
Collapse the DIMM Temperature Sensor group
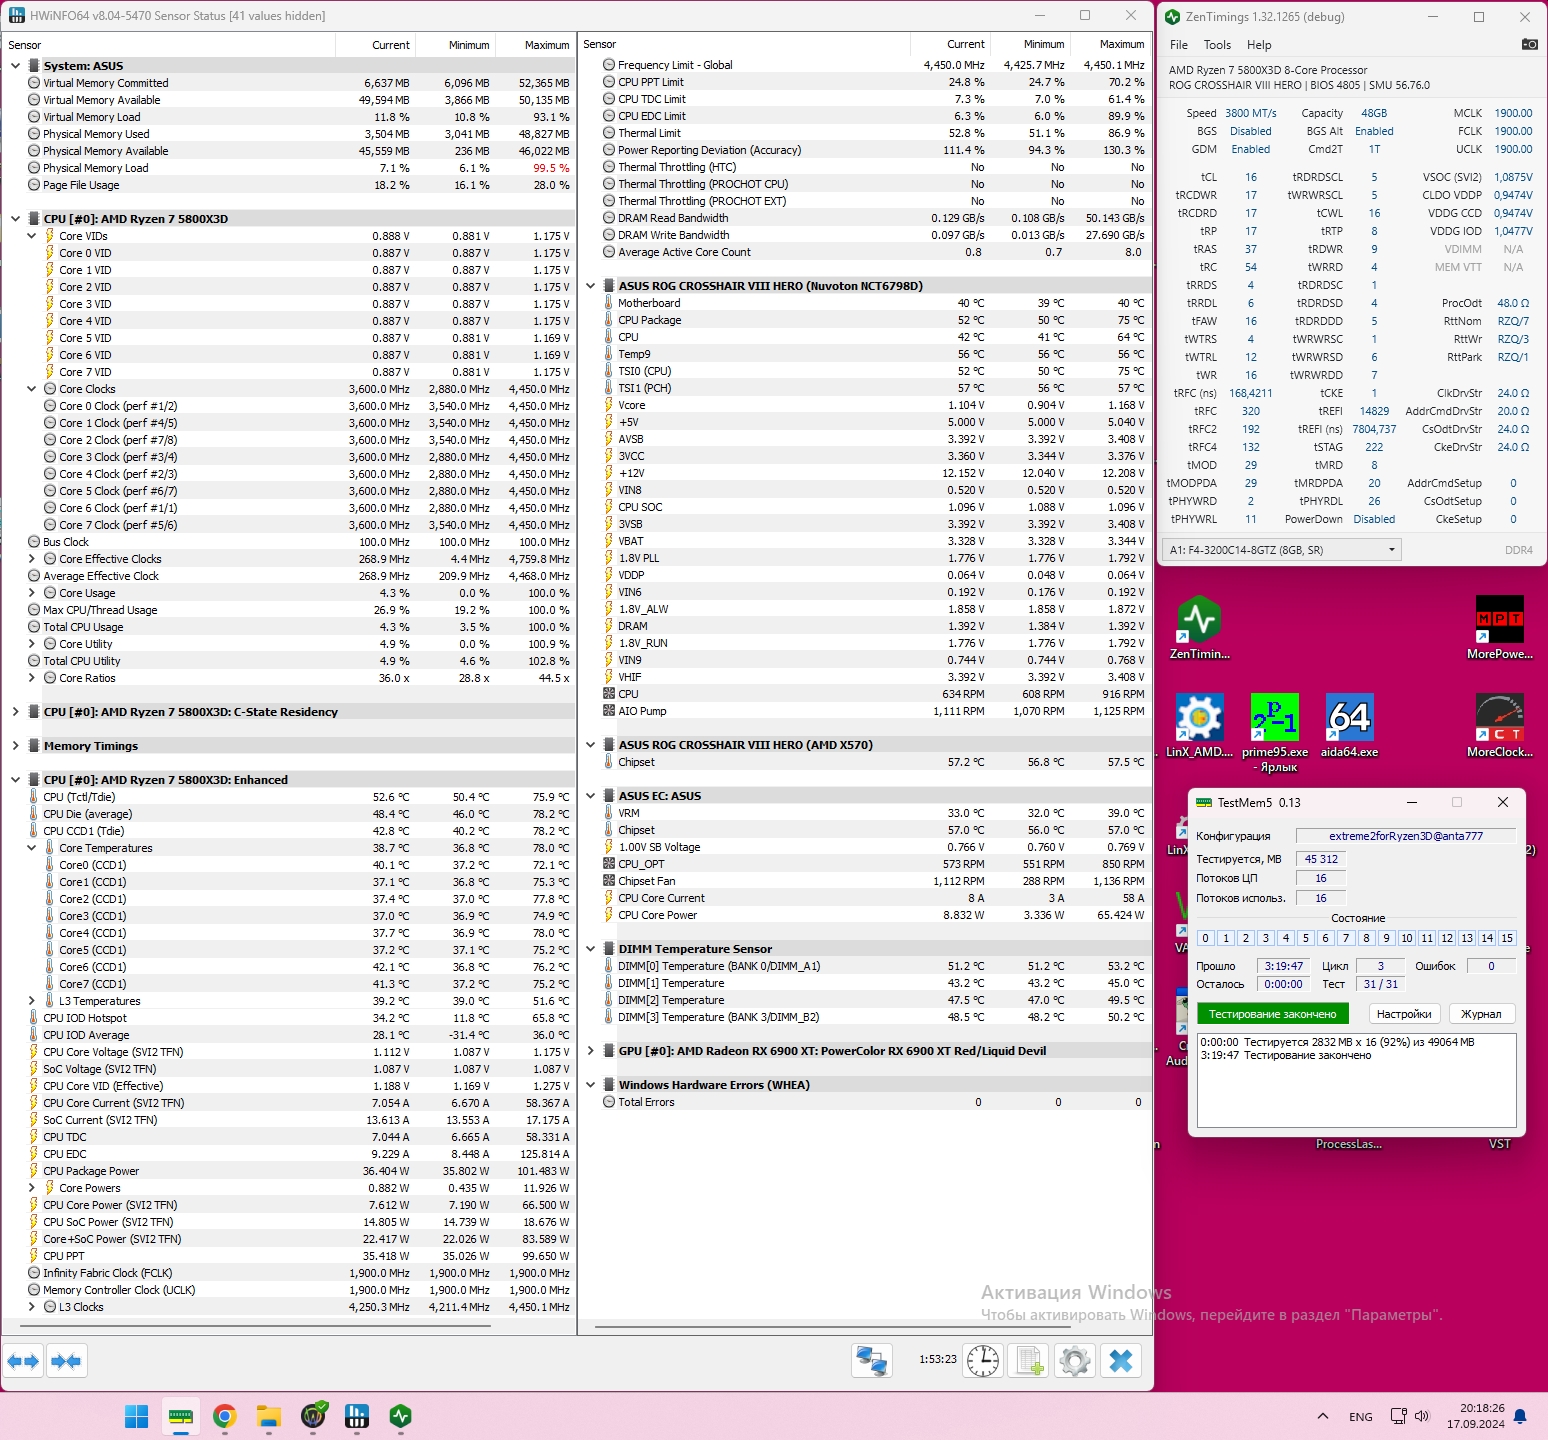coord(590,949)
